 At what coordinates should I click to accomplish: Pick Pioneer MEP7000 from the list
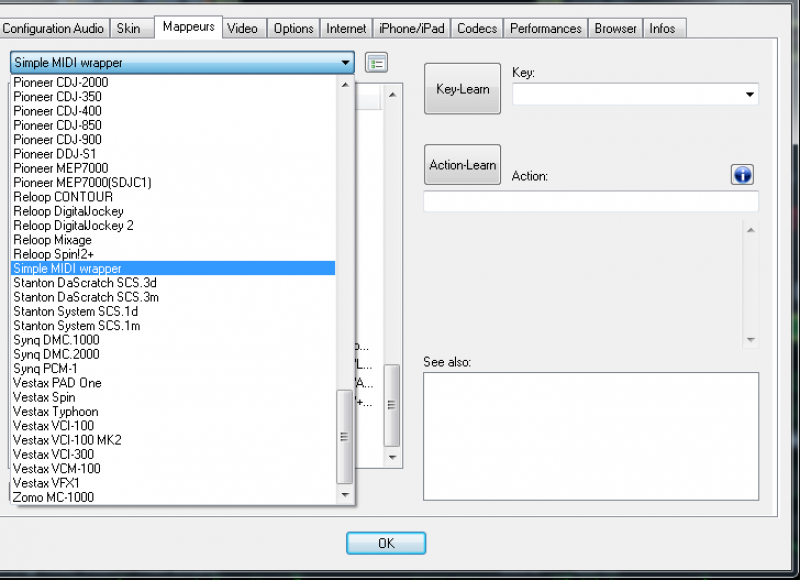click(173, 168)
